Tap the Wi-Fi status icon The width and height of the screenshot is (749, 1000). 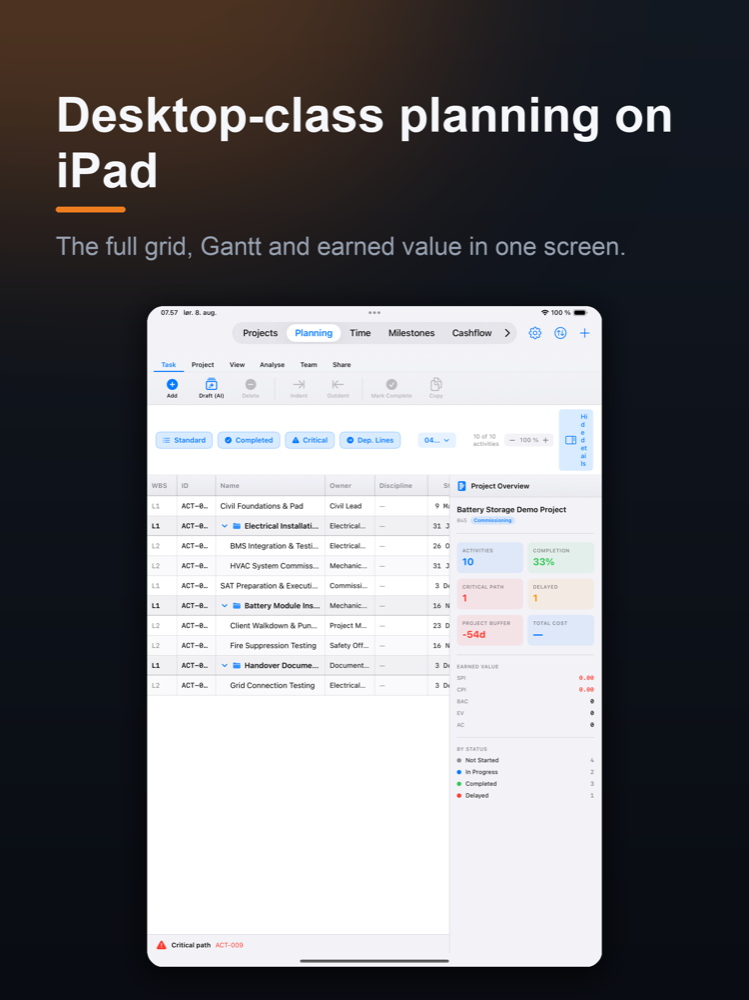pyautogui.click(x=545, y=312)
